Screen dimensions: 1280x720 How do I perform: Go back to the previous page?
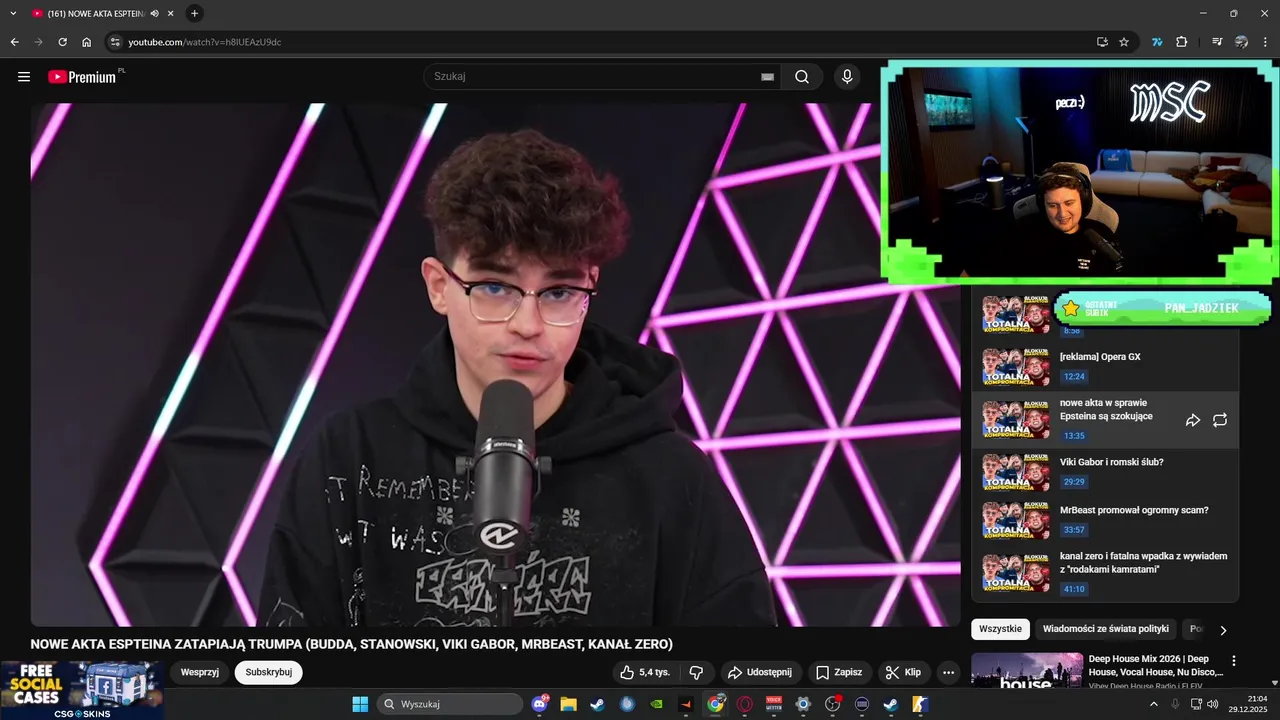point(14,42)
